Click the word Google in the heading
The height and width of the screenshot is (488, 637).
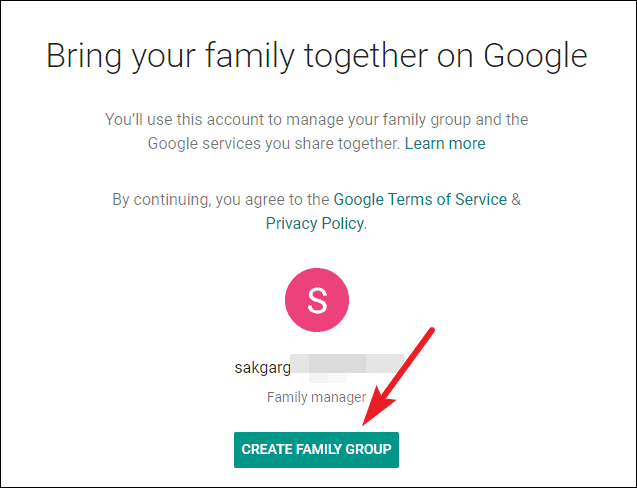coord(535,56)
